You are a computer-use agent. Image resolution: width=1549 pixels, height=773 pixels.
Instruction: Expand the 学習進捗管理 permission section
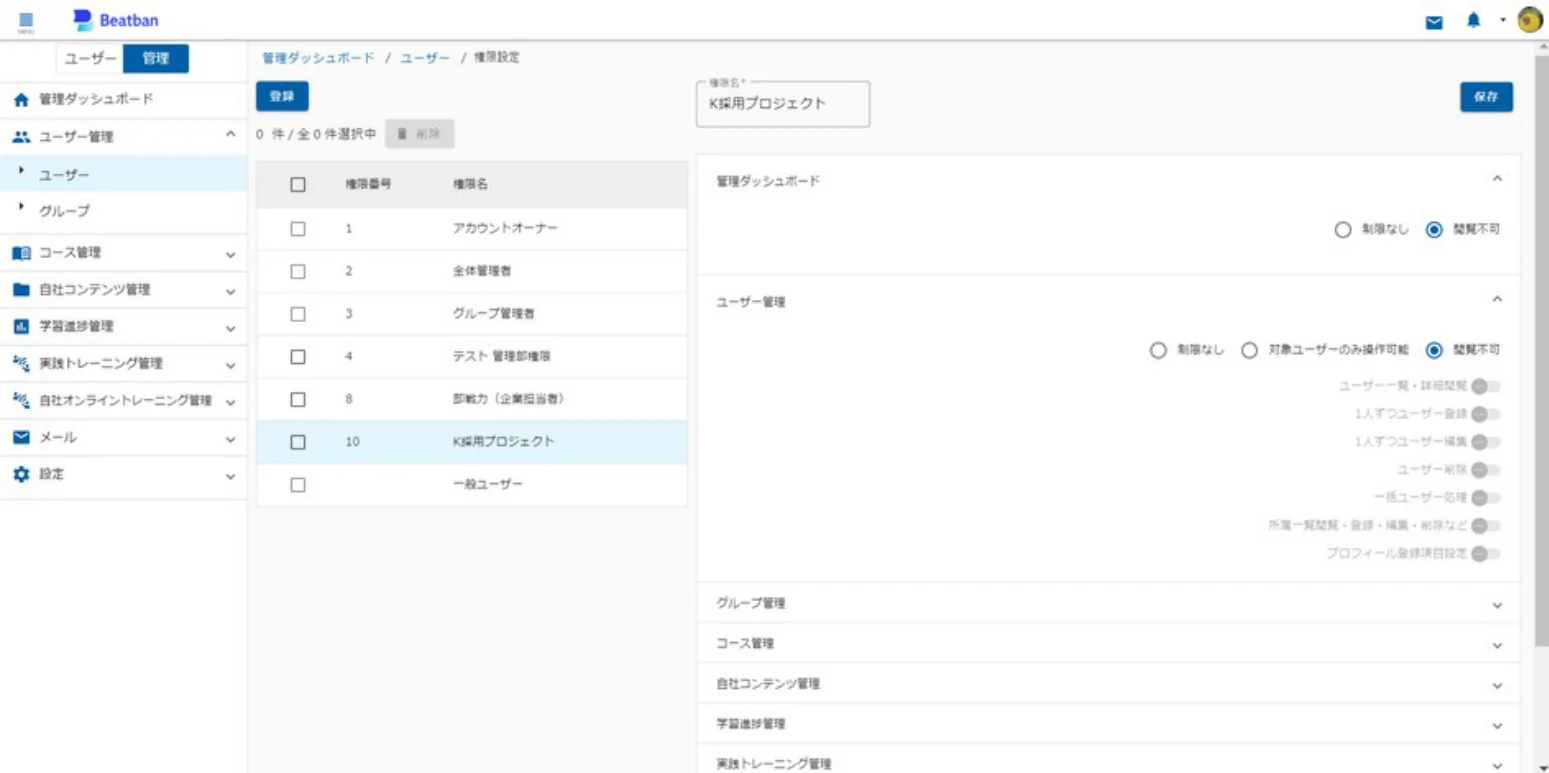click(x=1108, y=723)
